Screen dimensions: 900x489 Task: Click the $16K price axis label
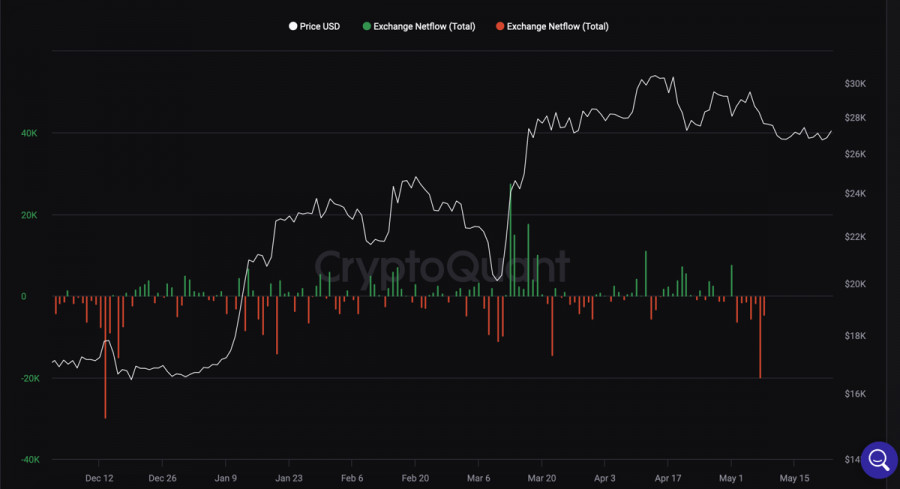click(x=855, y=394)
